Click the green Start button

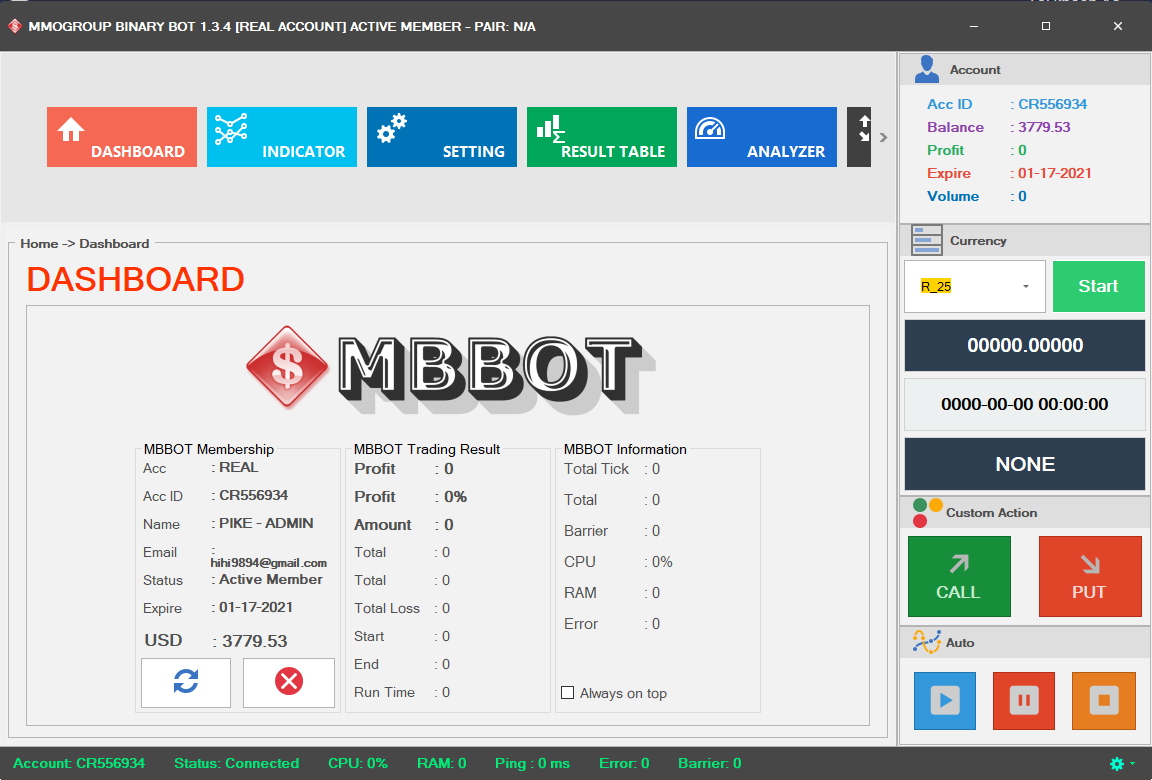pos(1098,286)
